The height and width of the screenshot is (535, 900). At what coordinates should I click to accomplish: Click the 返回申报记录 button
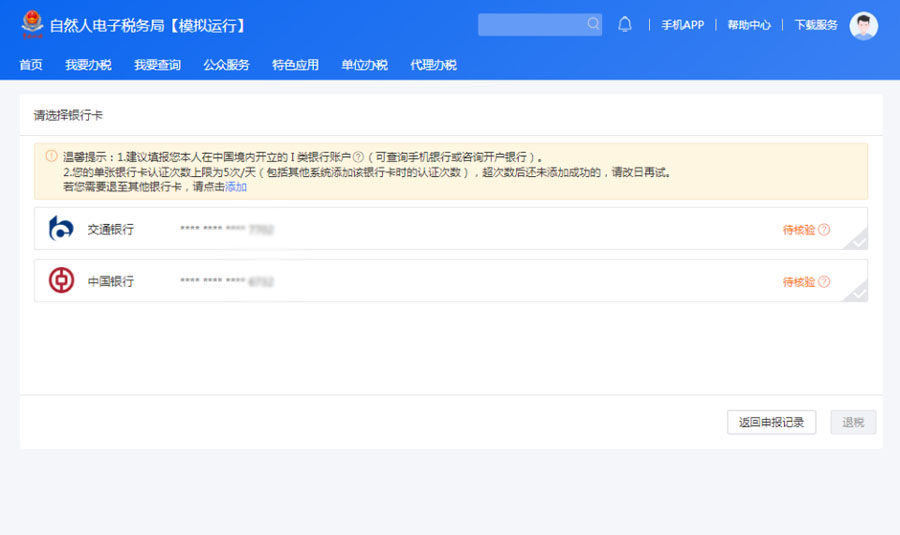pyautogui.click(x=771, y=422)
